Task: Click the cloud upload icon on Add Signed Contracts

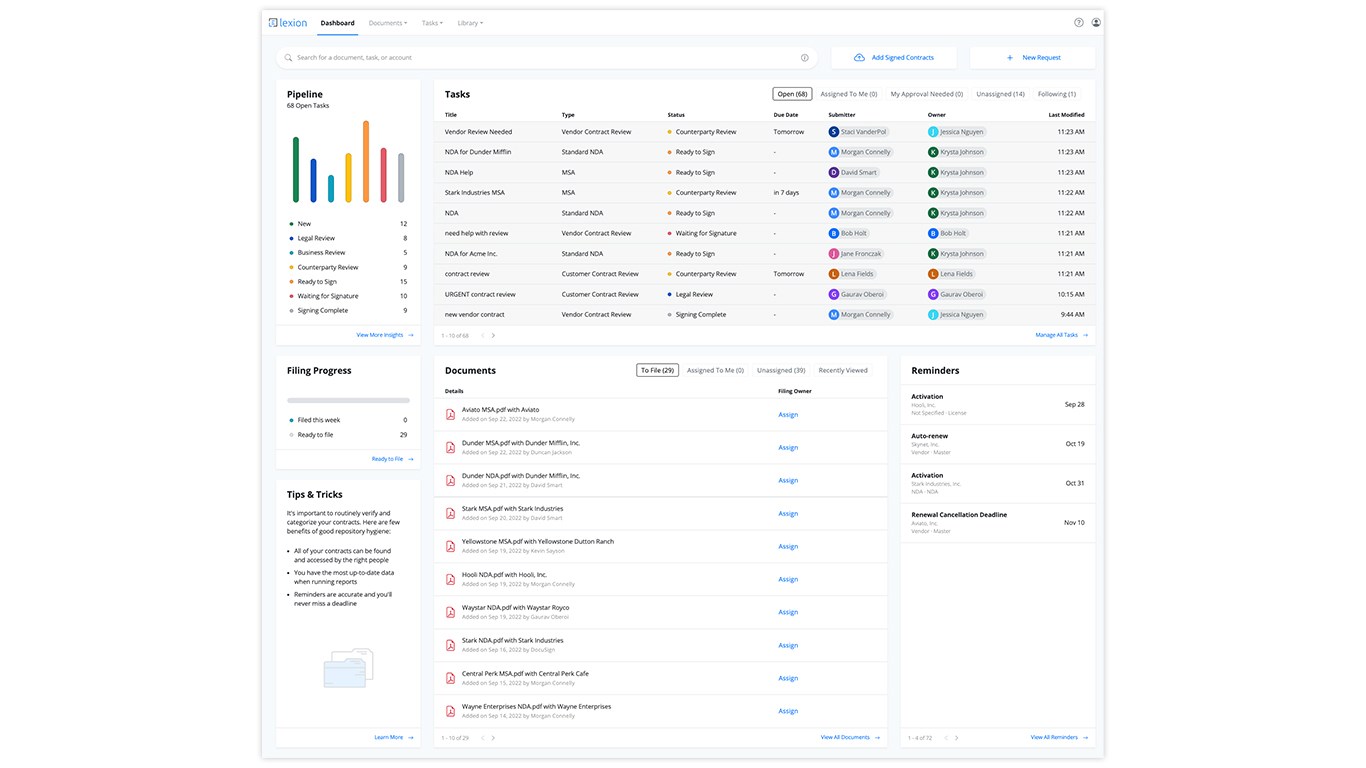Action: pyautogui.click(x=859, y=58)
